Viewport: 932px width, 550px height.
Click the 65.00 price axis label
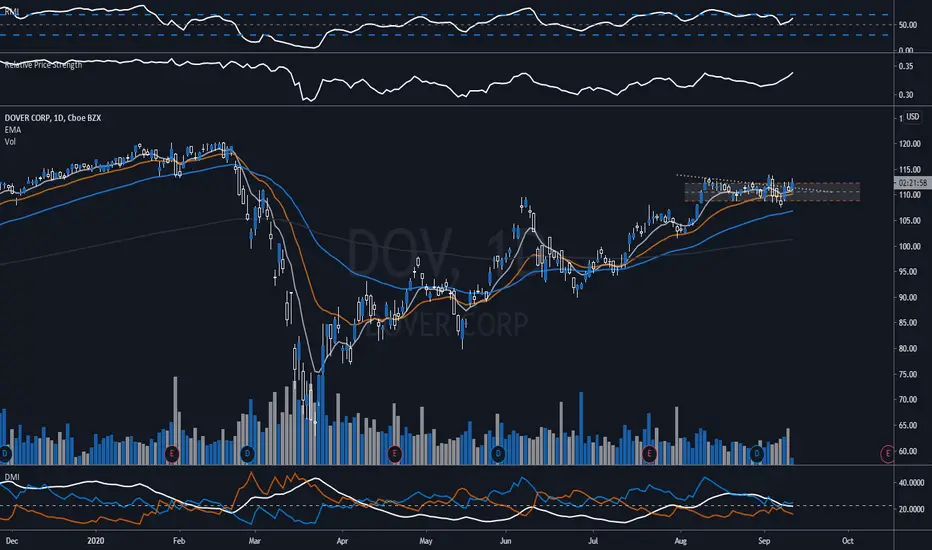909,426
